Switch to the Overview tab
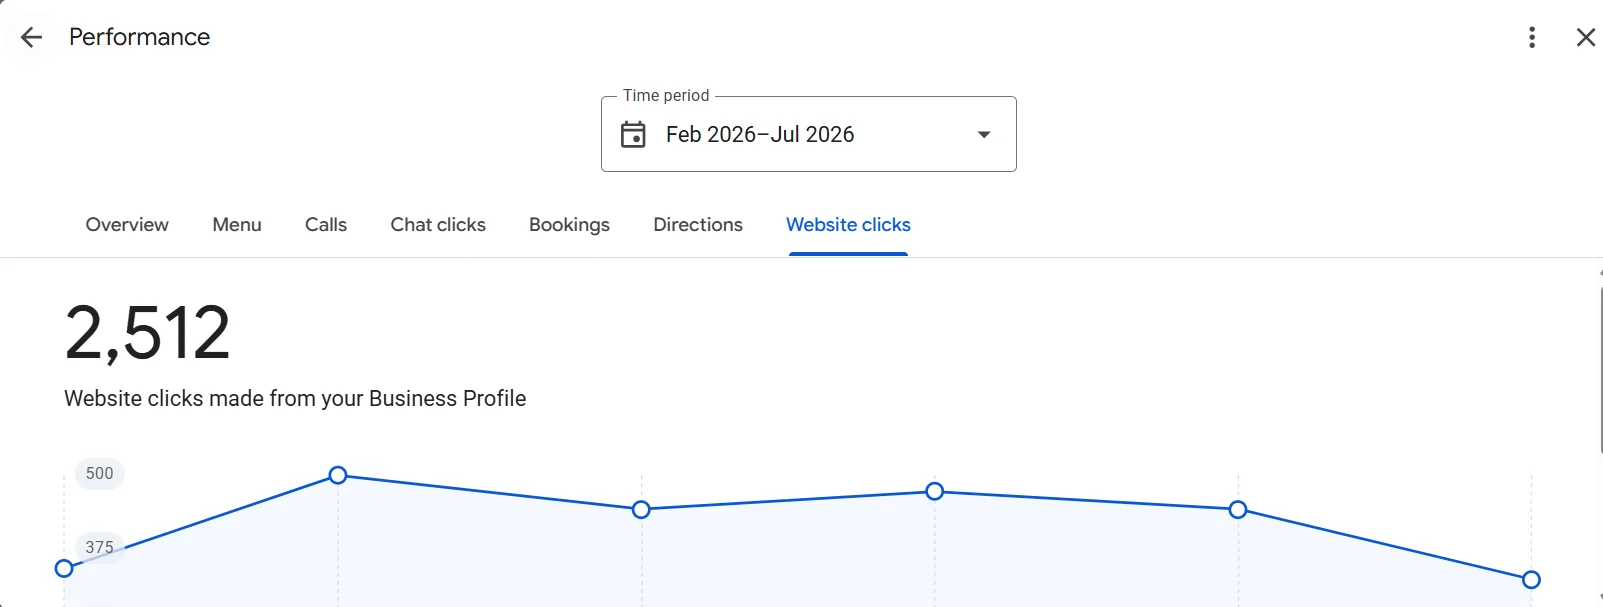Screen dimensions: 1603x607 point(127,225)
